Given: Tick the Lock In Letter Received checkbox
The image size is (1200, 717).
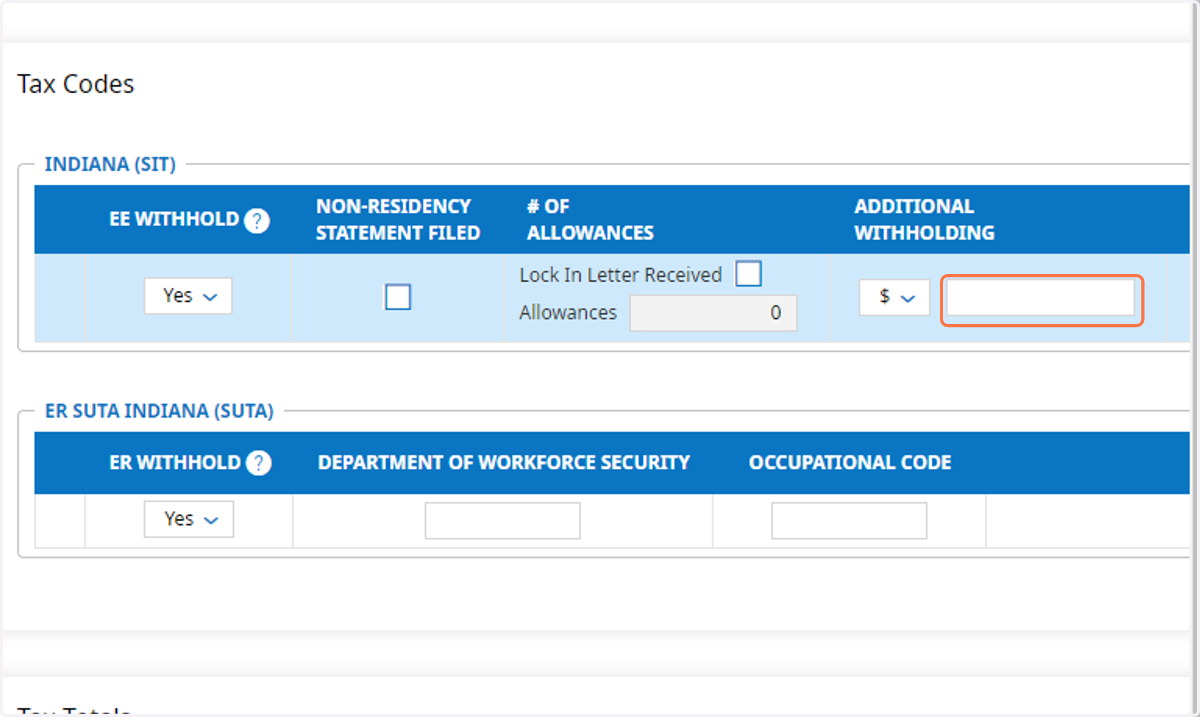Looking at the screenshot, I should (x=748, y=273).
